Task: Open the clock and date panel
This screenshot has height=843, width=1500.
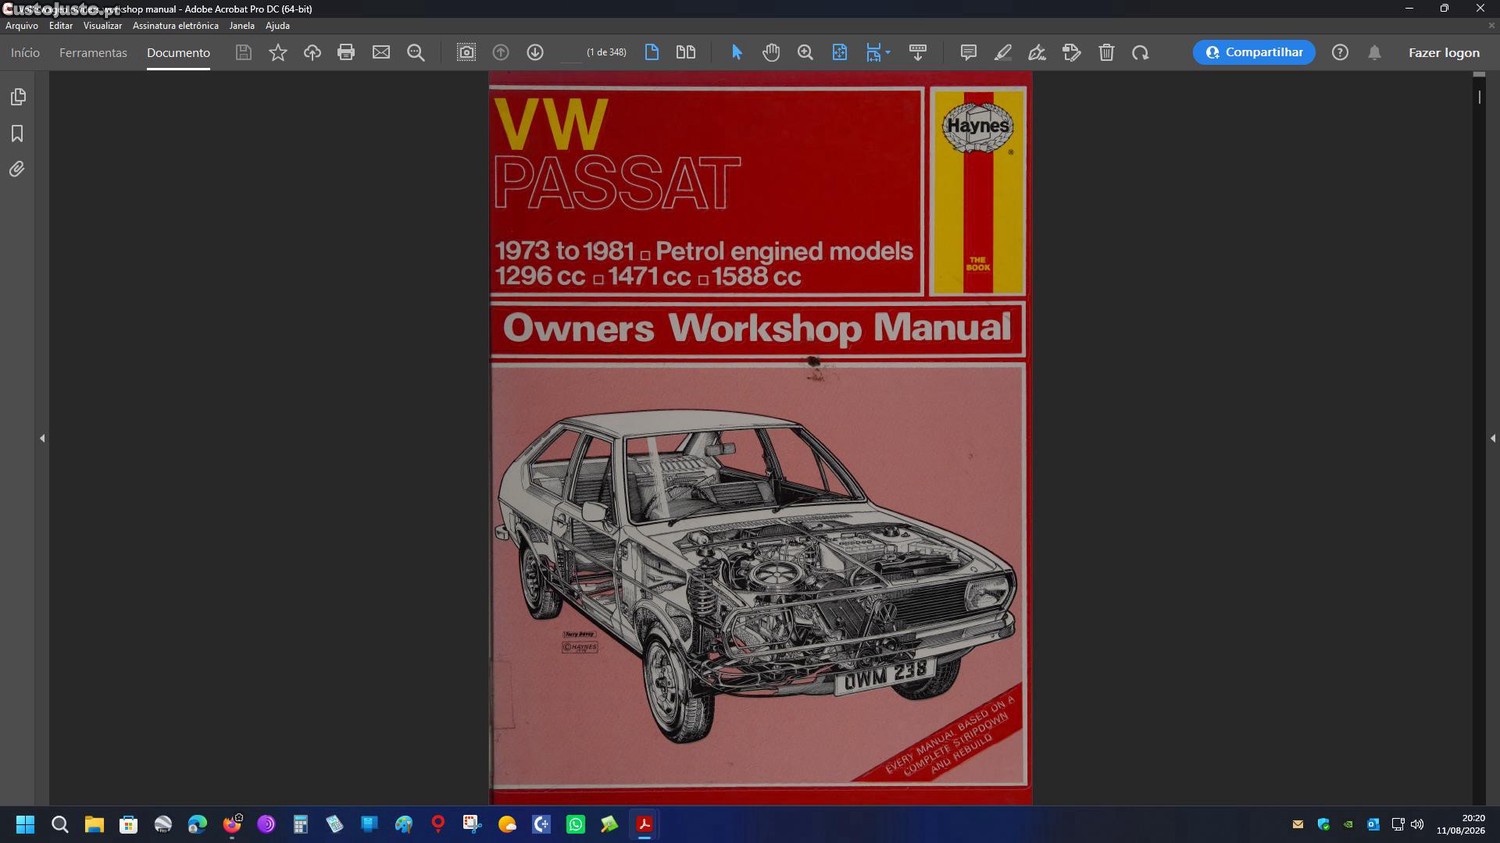Action: 1460,825
